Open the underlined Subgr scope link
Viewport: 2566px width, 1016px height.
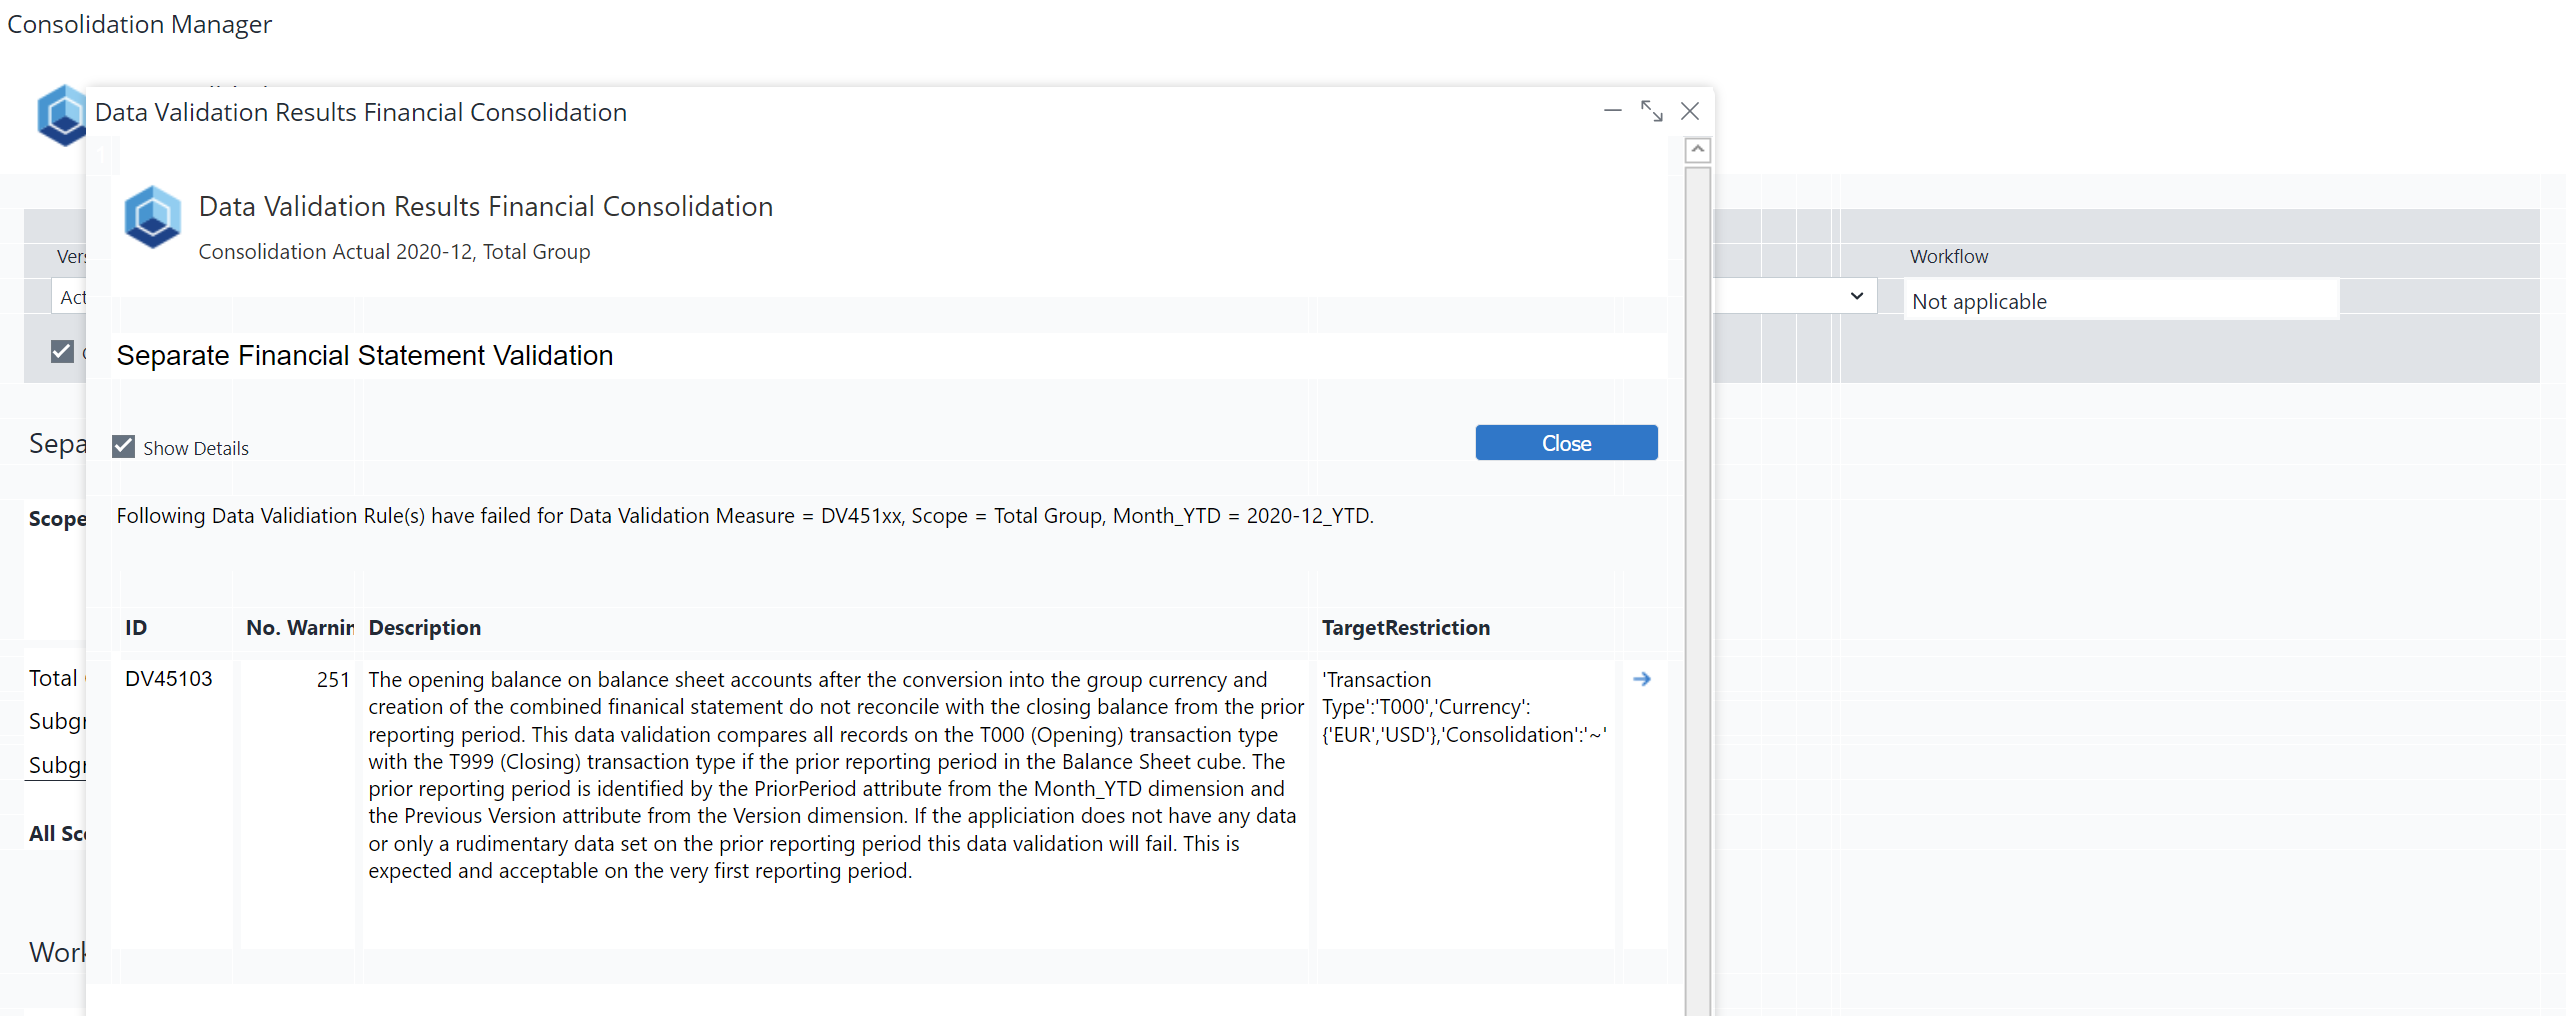pos(57,765)
